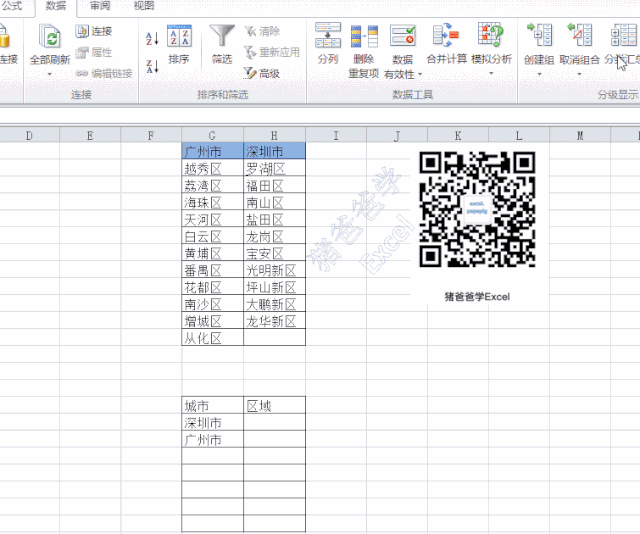Select column E header

click(90, 136)
